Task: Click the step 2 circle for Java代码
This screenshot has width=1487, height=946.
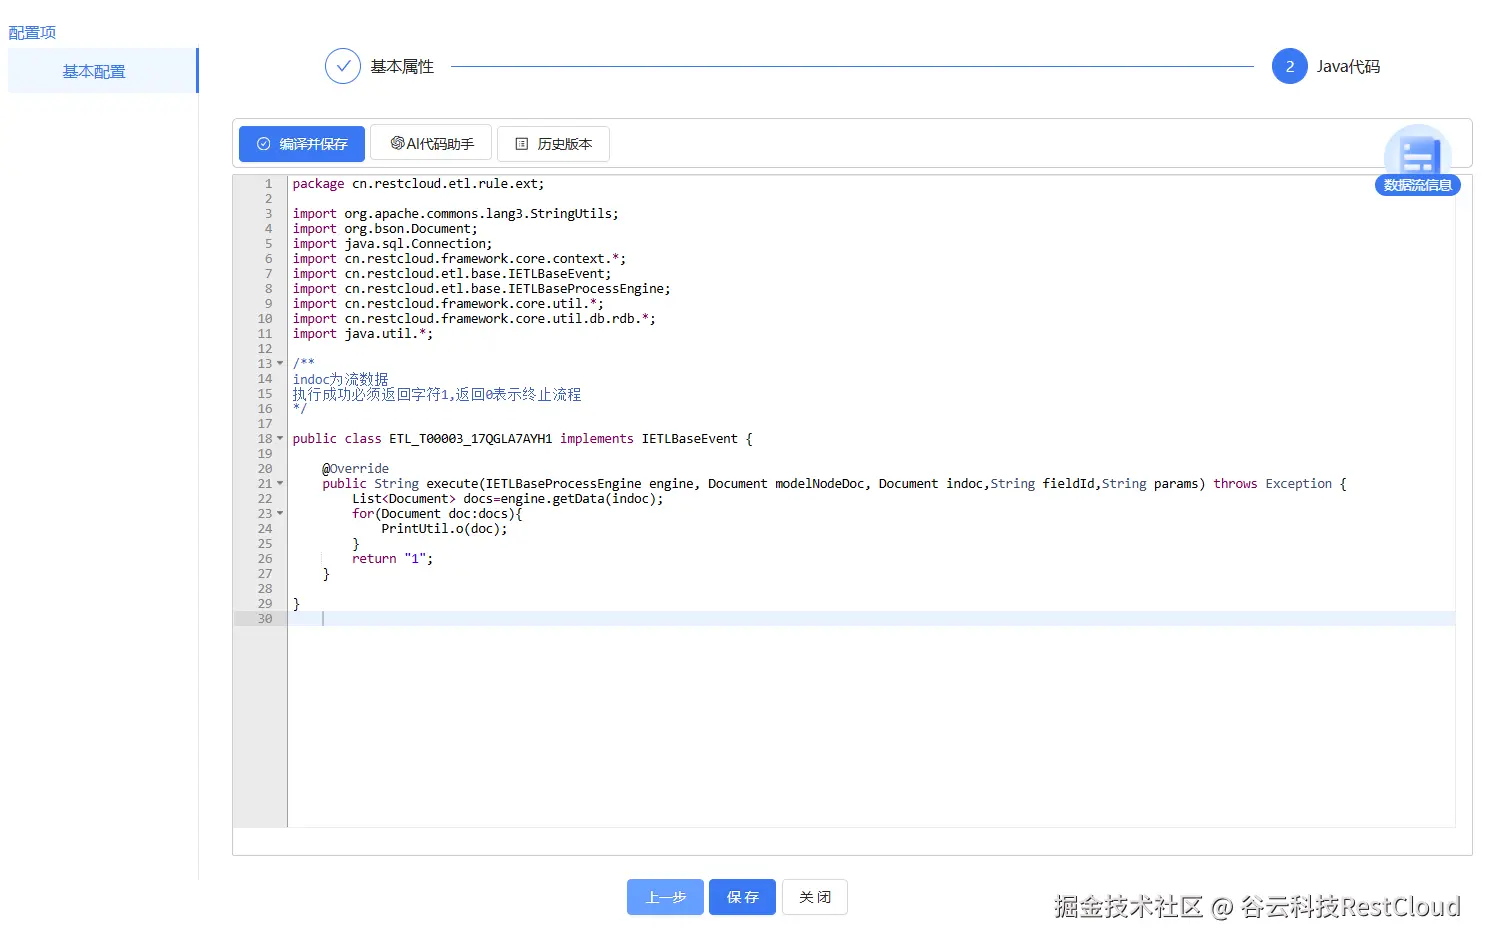Action: [x=1290, y=66]
